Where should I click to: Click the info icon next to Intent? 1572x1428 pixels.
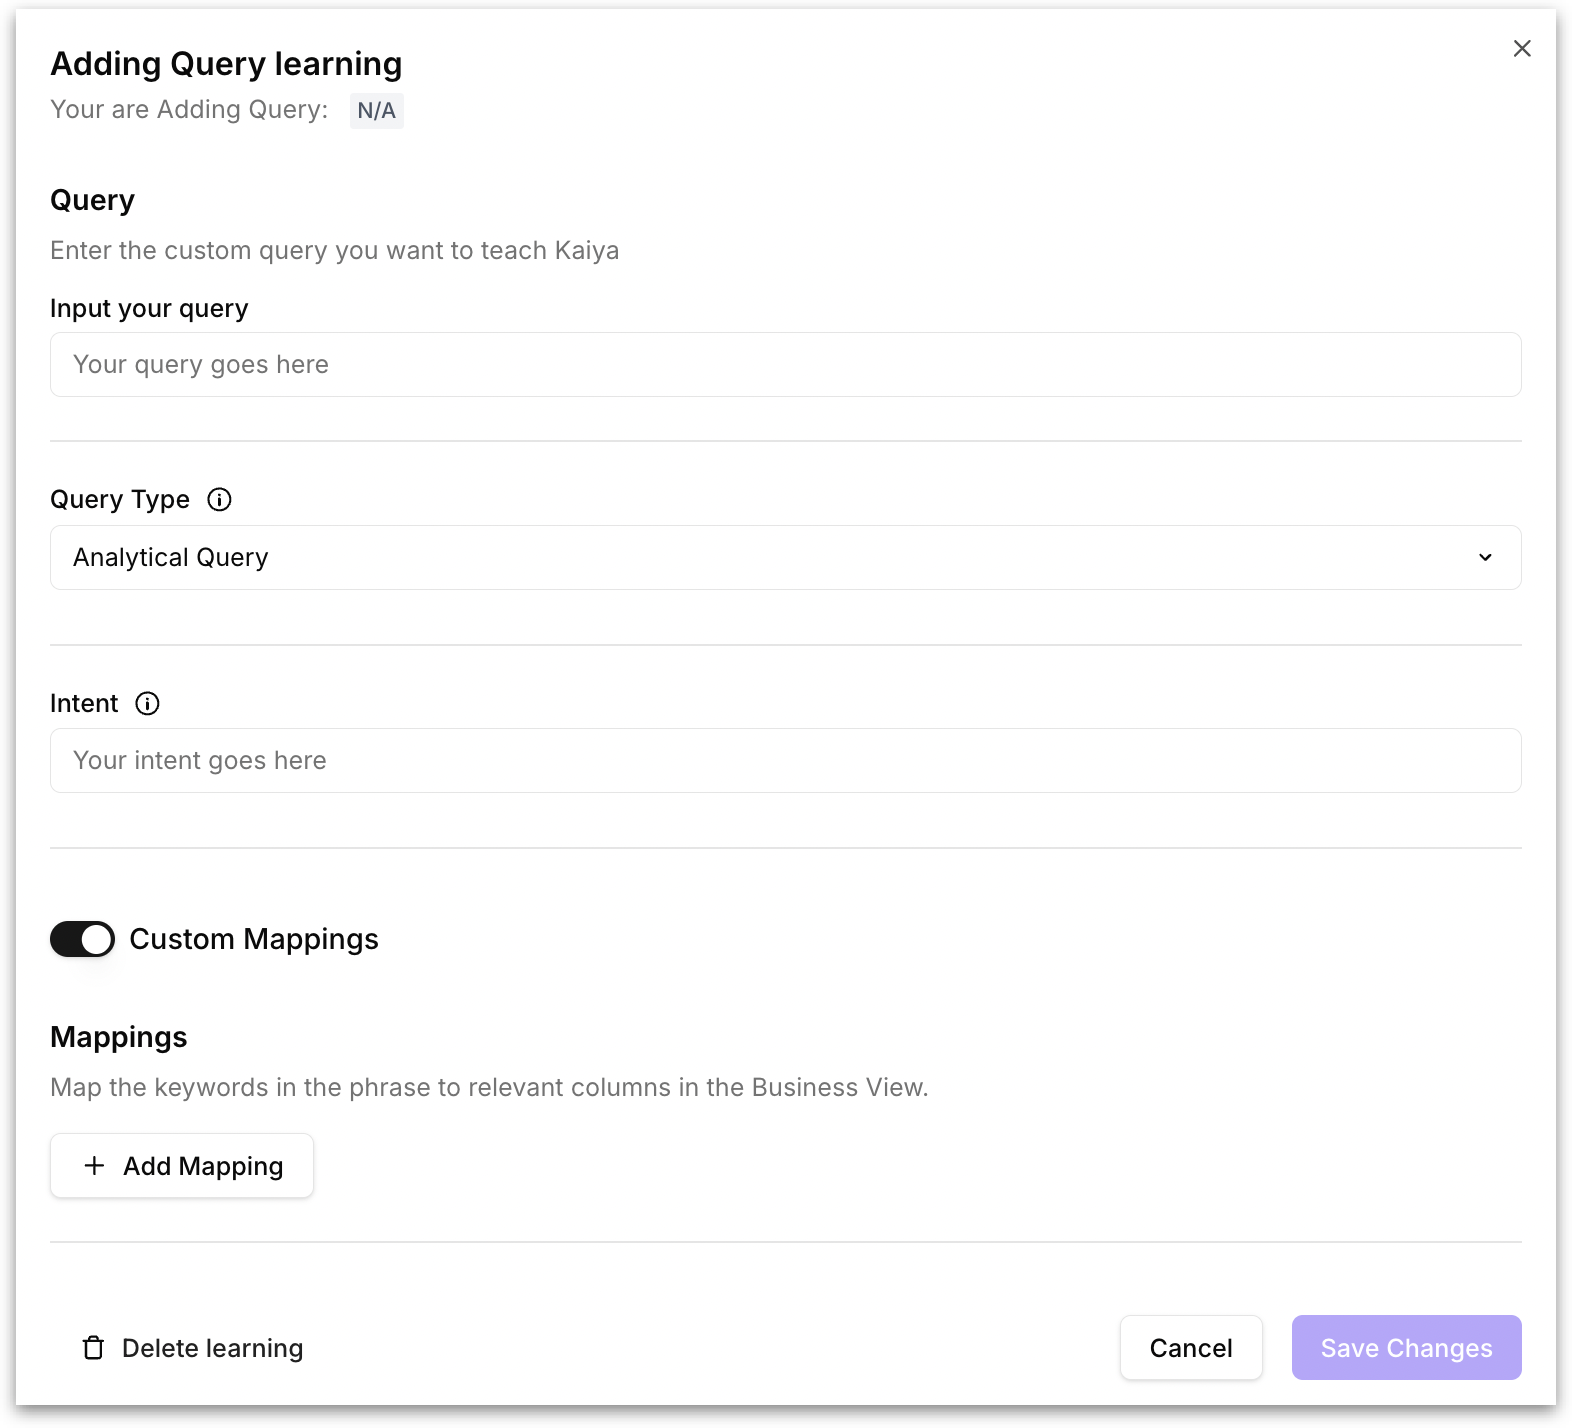click(147, 704)
